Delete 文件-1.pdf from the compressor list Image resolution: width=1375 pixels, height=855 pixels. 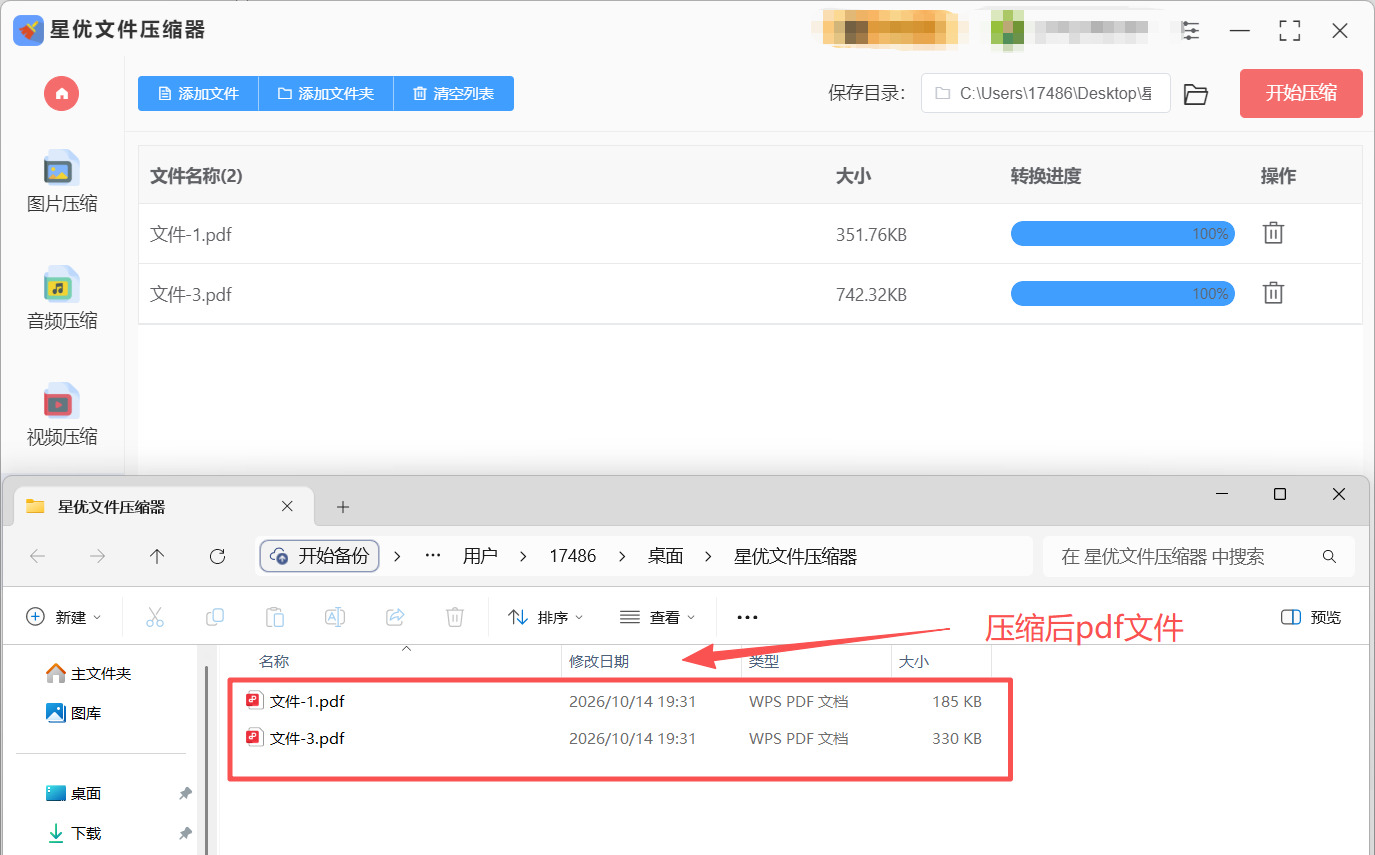pyautogui.click(x=1273, y=233)
